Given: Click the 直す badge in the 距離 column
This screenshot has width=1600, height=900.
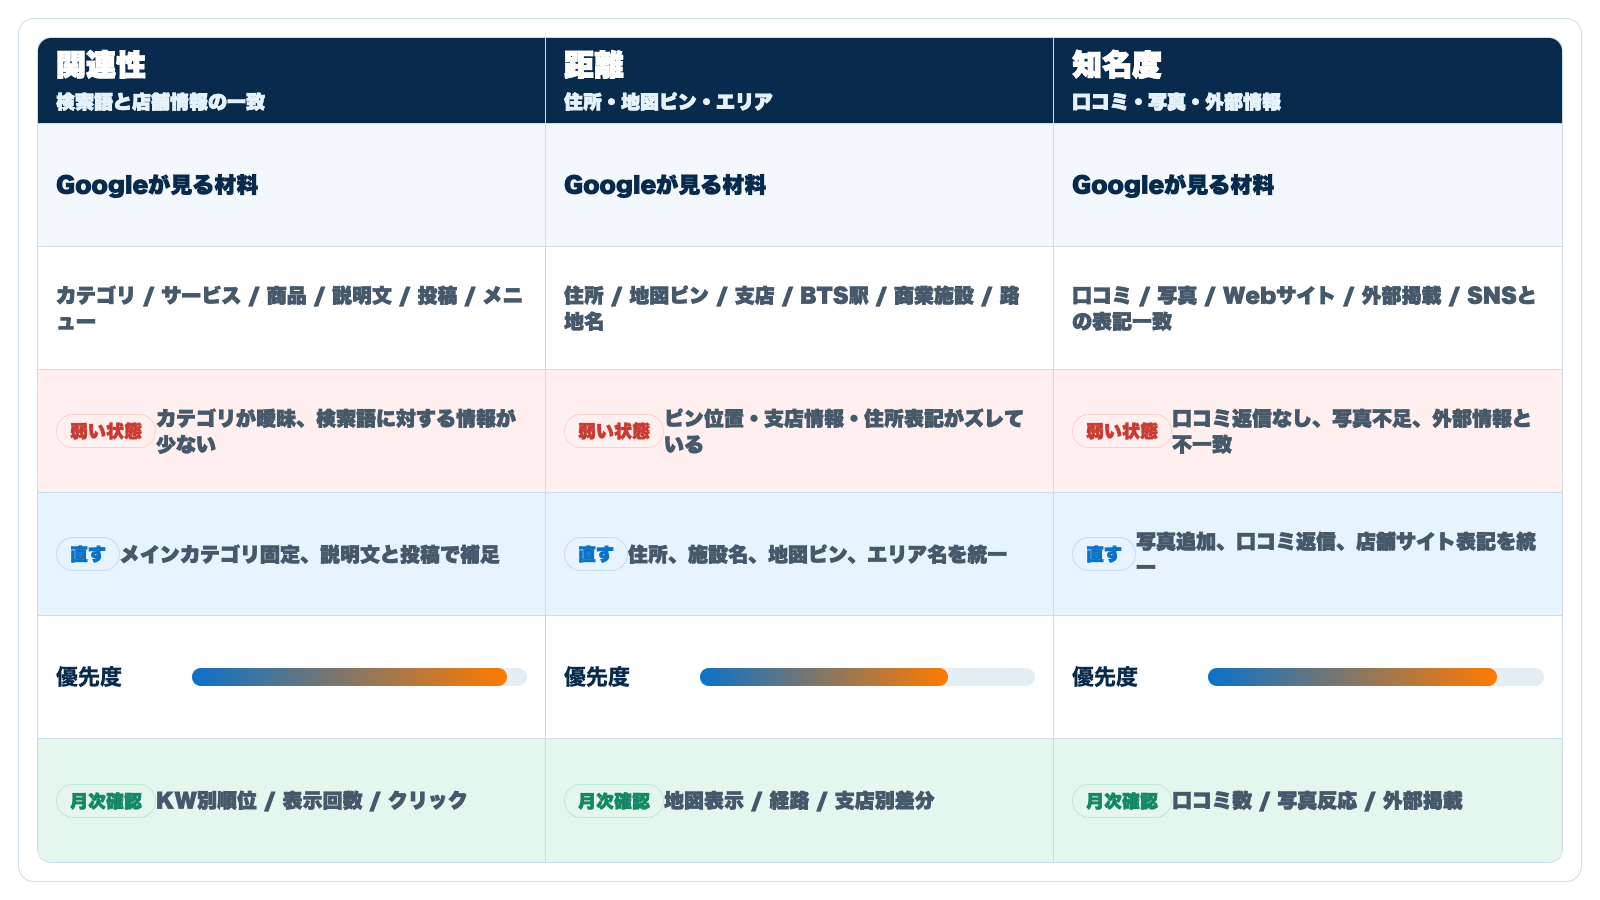Looking at the screenshot, I should click(x=595, y=554).
